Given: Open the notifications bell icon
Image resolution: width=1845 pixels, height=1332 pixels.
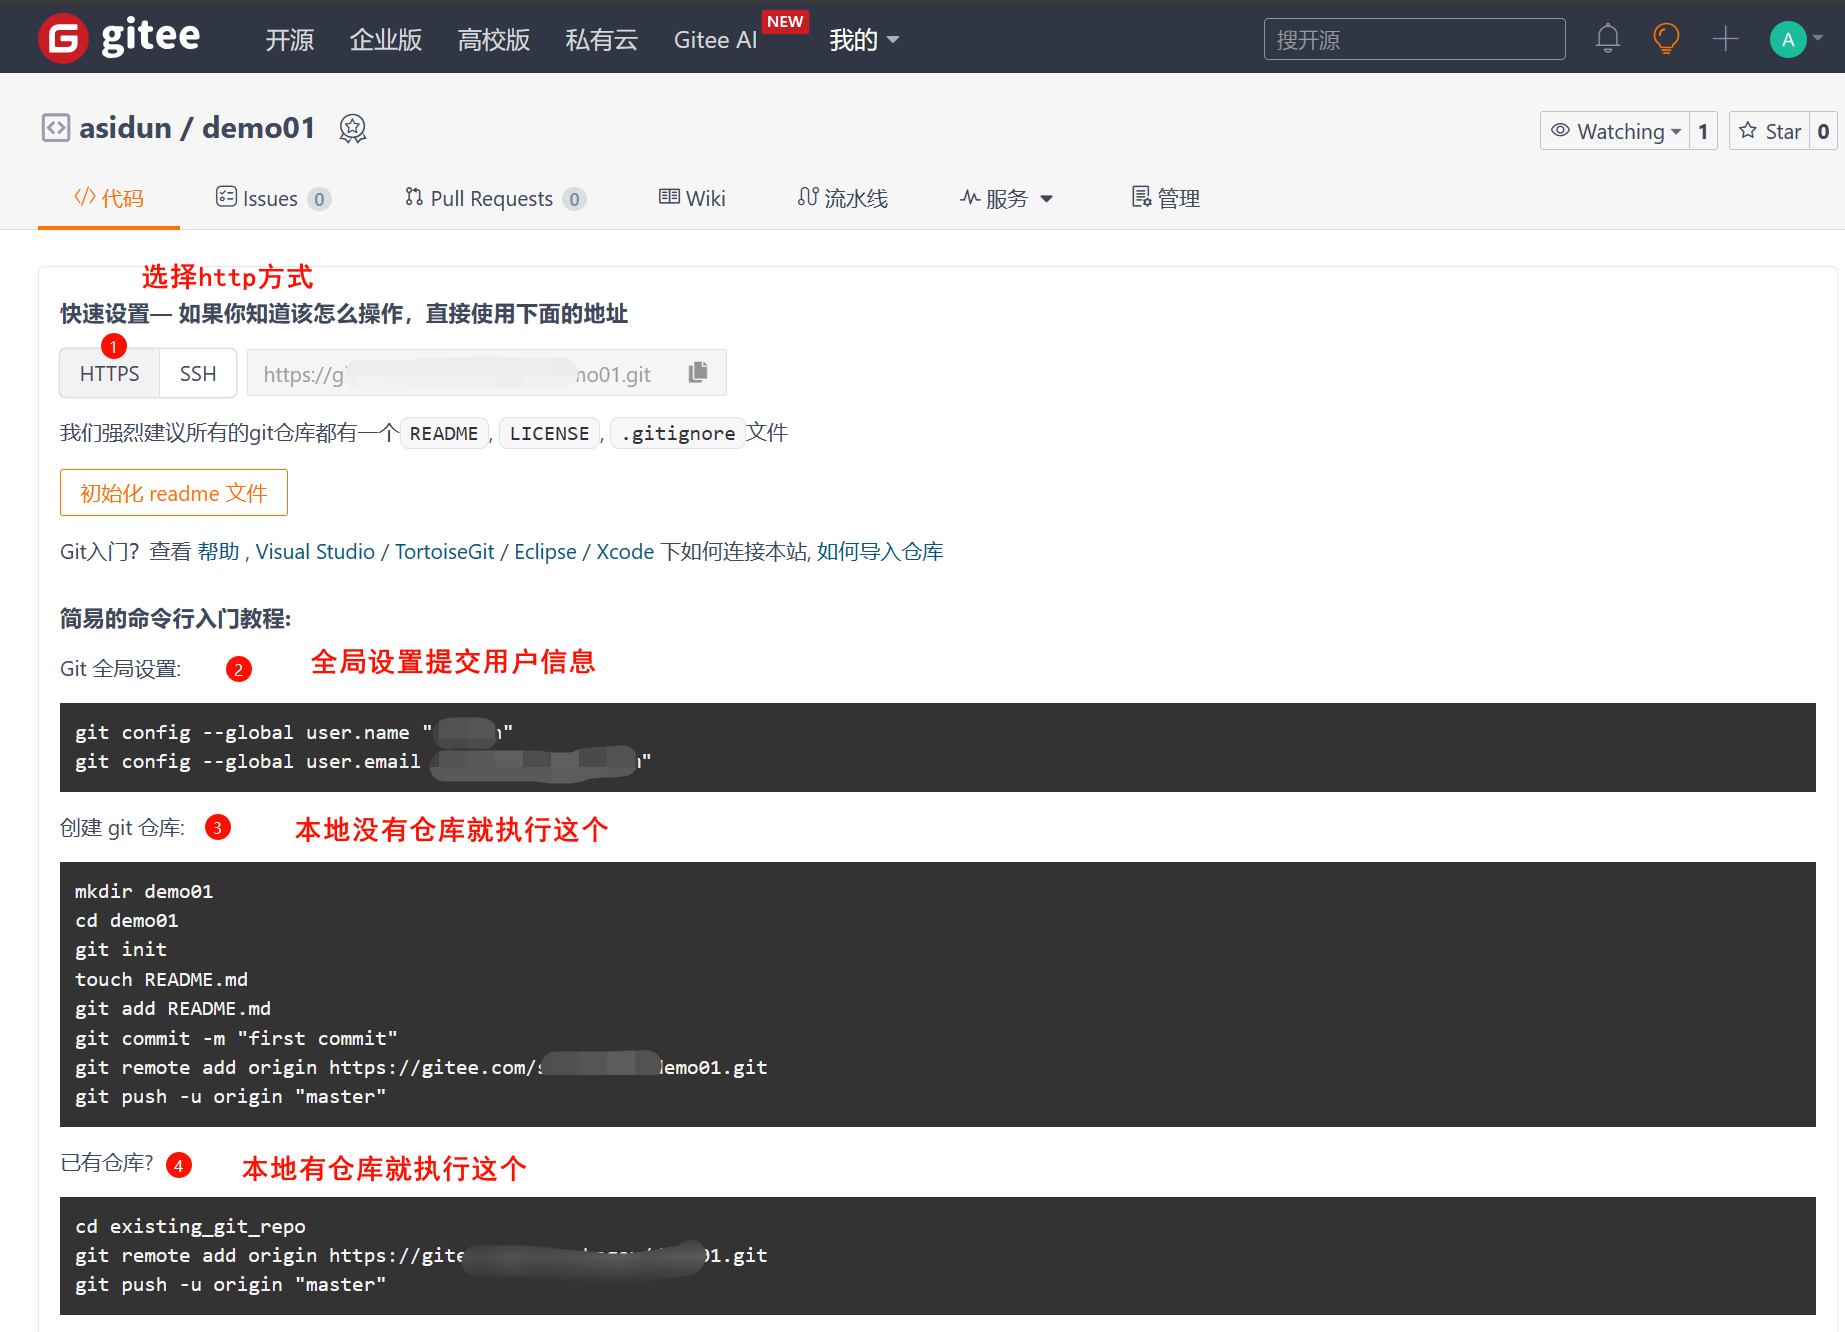Looking at the screenshot, I should tap(1607, 39).
